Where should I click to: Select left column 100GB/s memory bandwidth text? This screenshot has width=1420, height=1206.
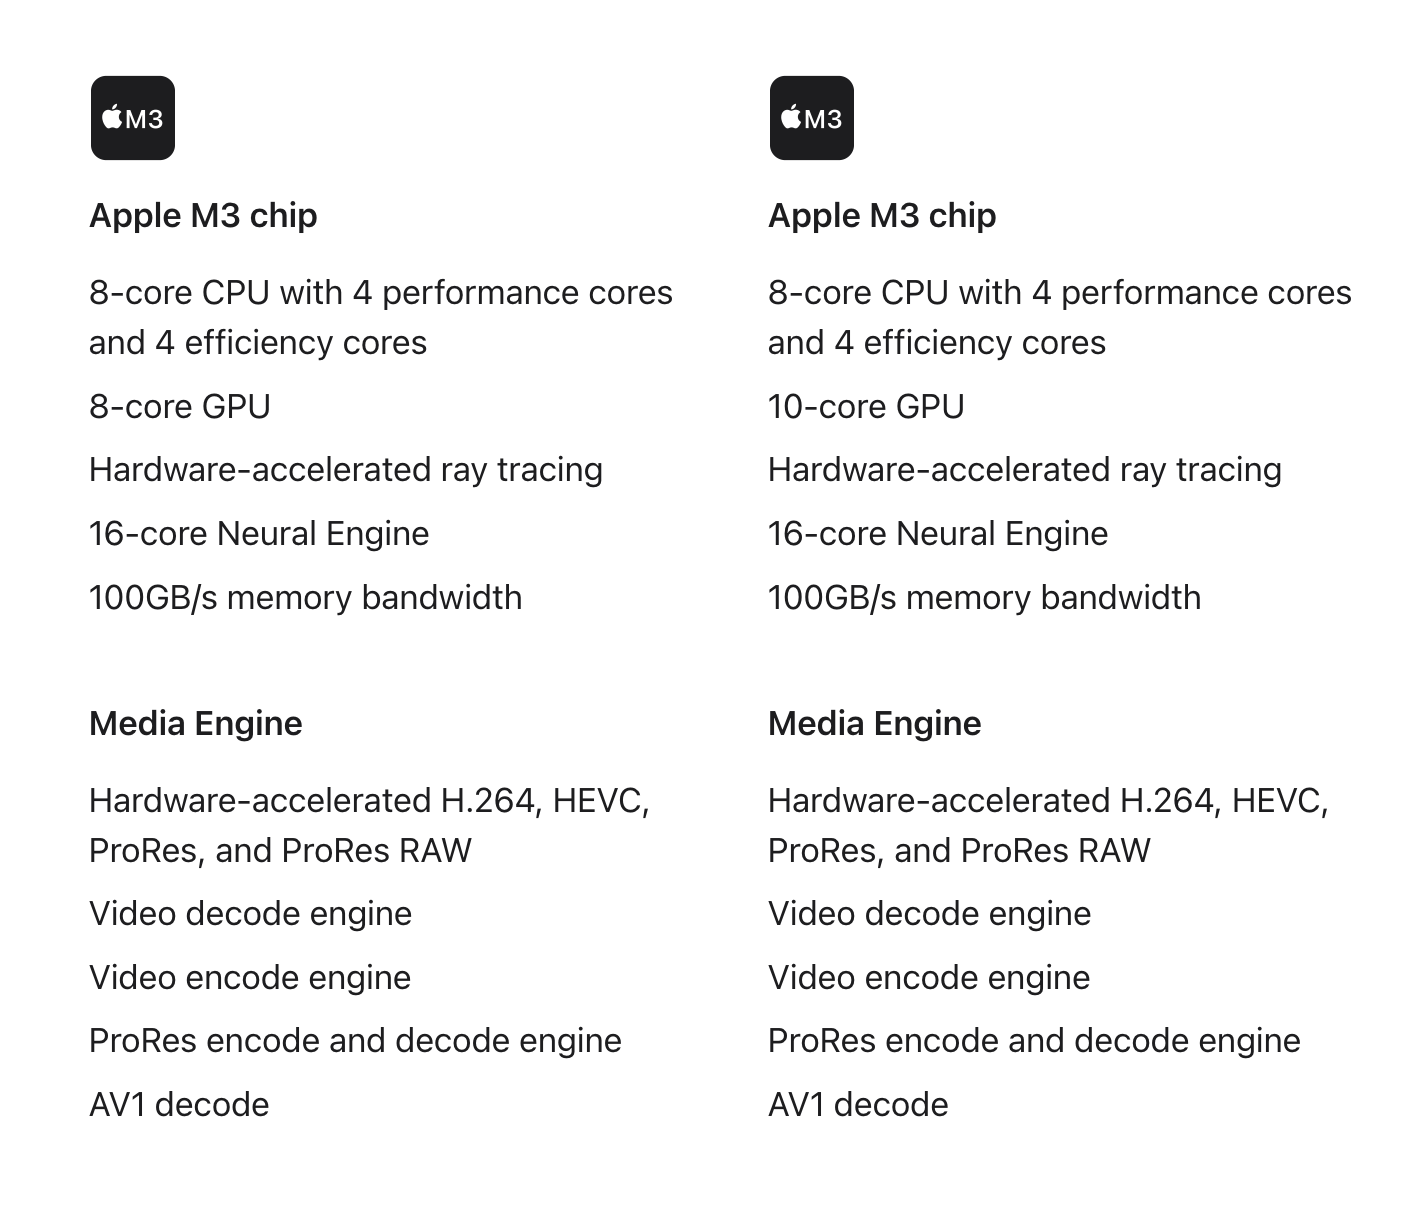[x=306, y=598]
